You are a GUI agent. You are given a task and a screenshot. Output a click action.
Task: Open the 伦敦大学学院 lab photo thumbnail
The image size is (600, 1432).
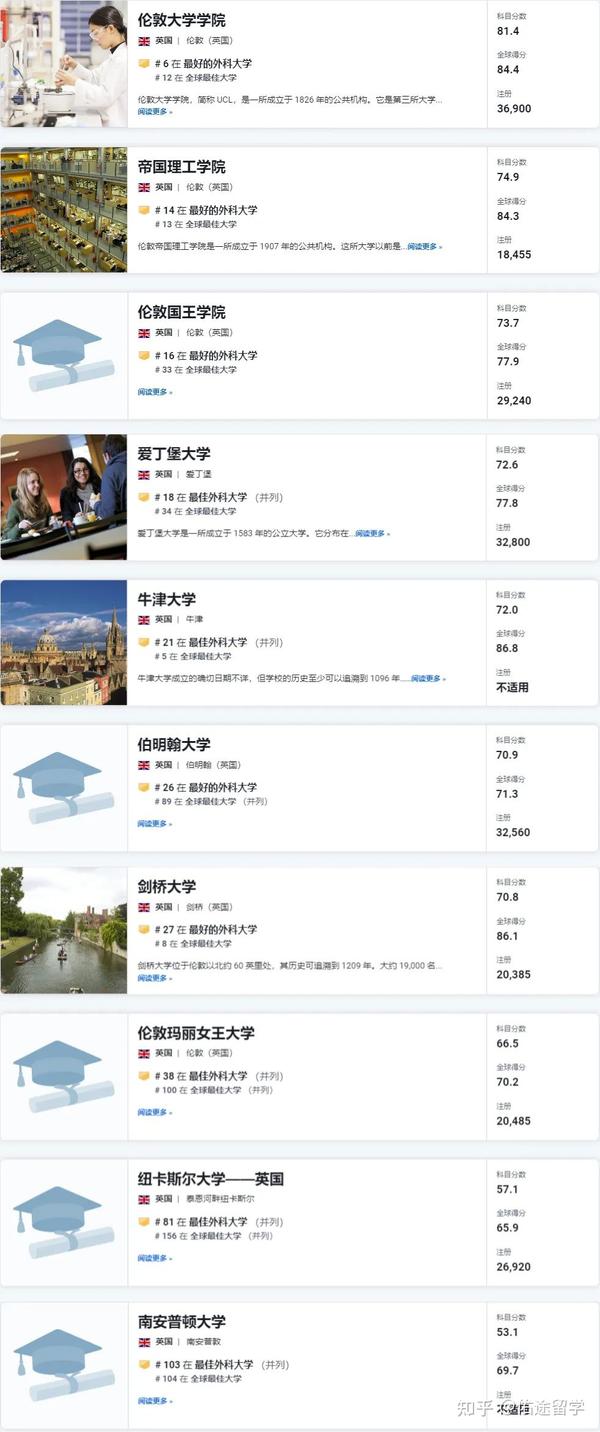(x=64, y=64)
